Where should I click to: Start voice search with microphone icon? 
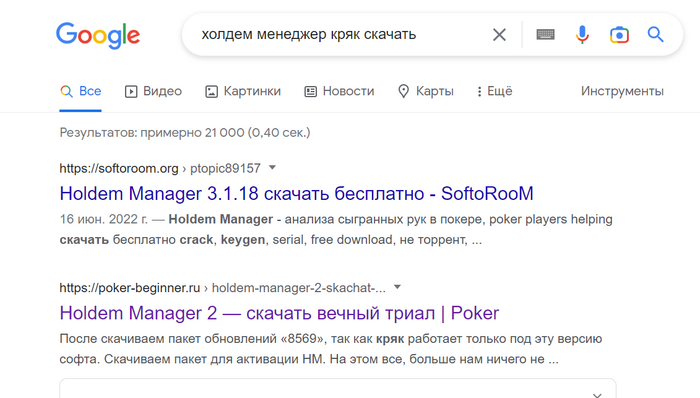(x=582, y=34)
